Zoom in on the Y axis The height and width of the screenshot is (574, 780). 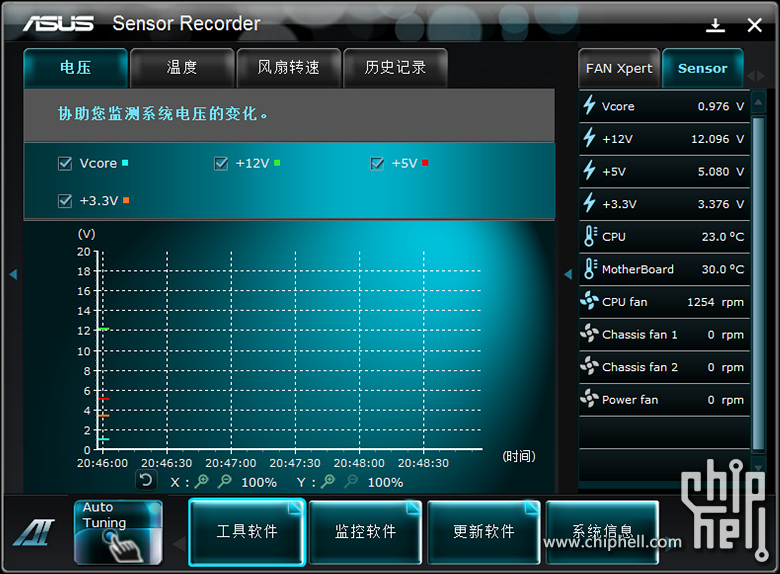click(x=328, y=481)
